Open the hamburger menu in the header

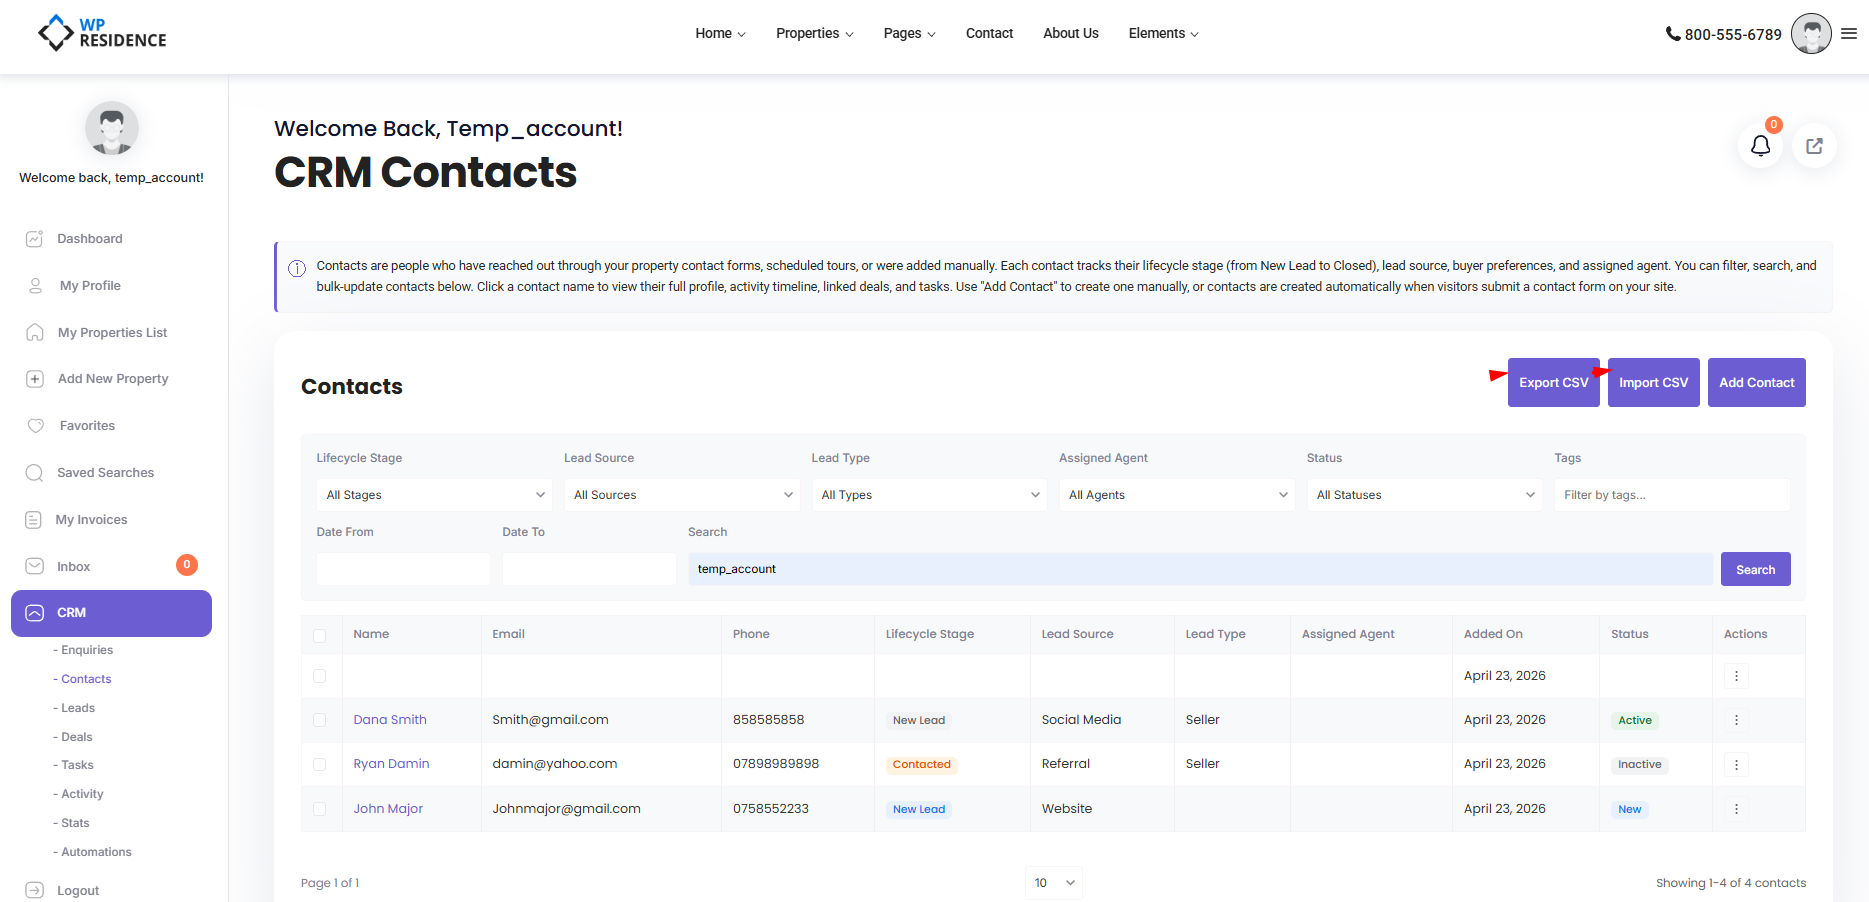click(1849, 34)
